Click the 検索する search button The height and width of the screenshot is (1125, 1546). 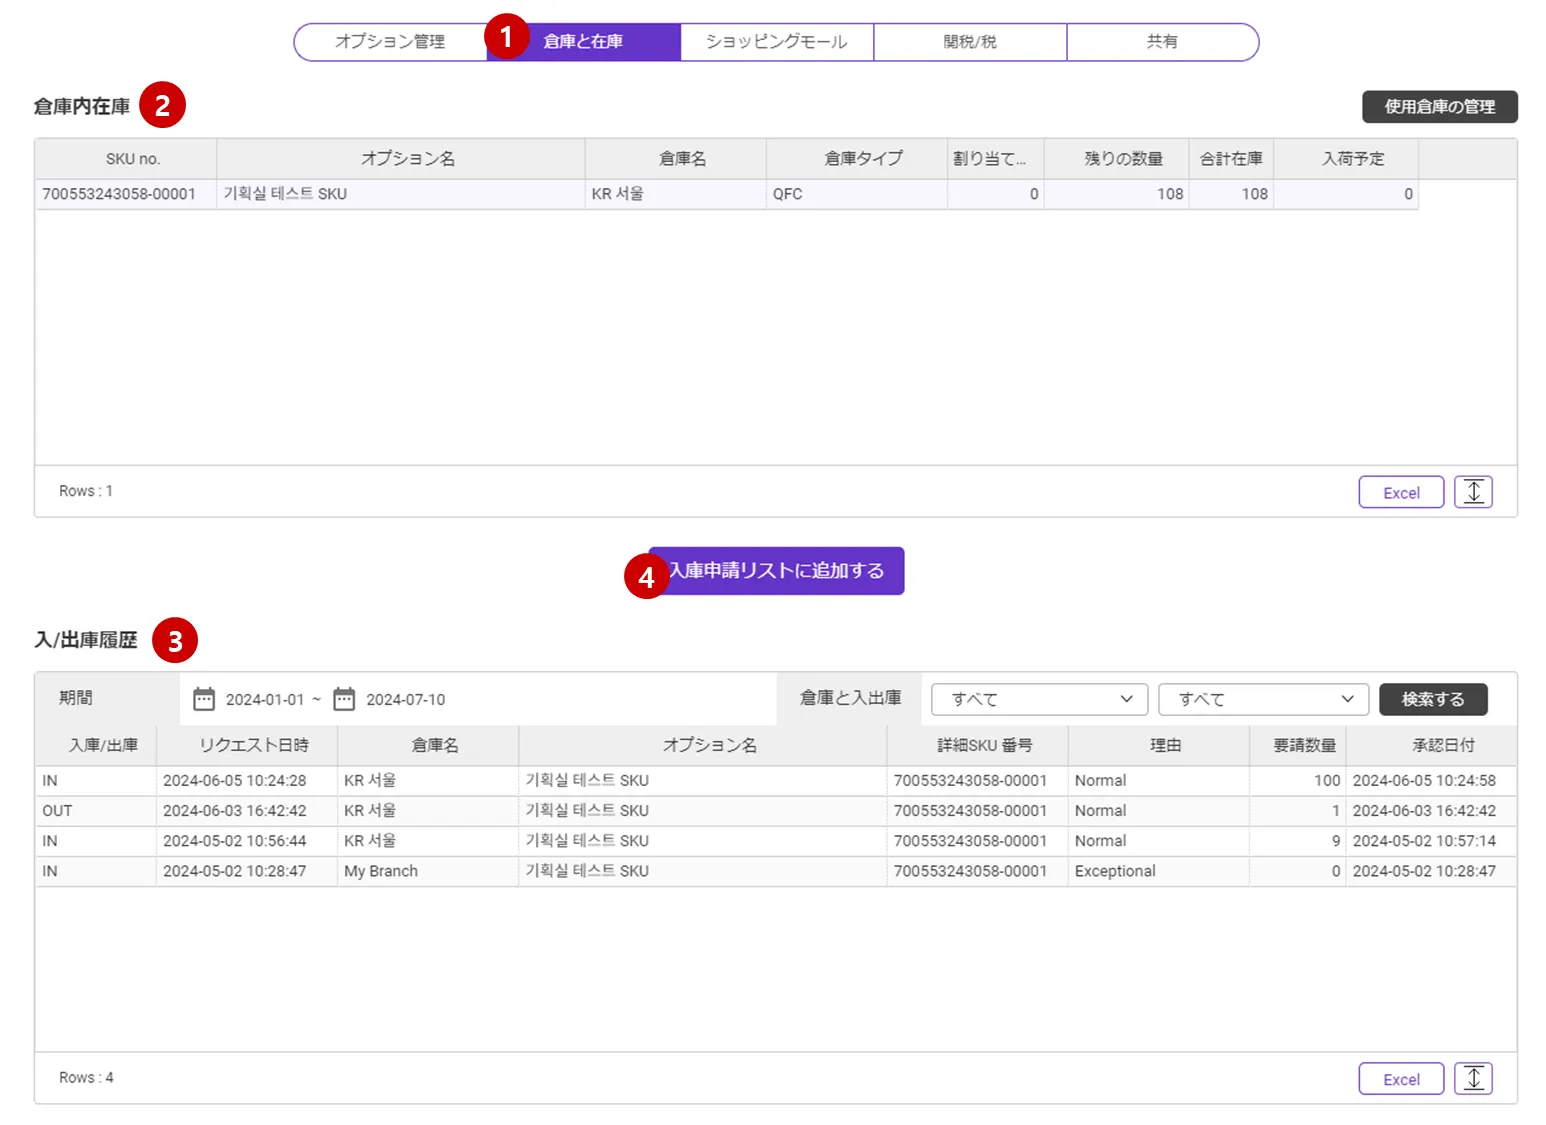(1432, 699)
